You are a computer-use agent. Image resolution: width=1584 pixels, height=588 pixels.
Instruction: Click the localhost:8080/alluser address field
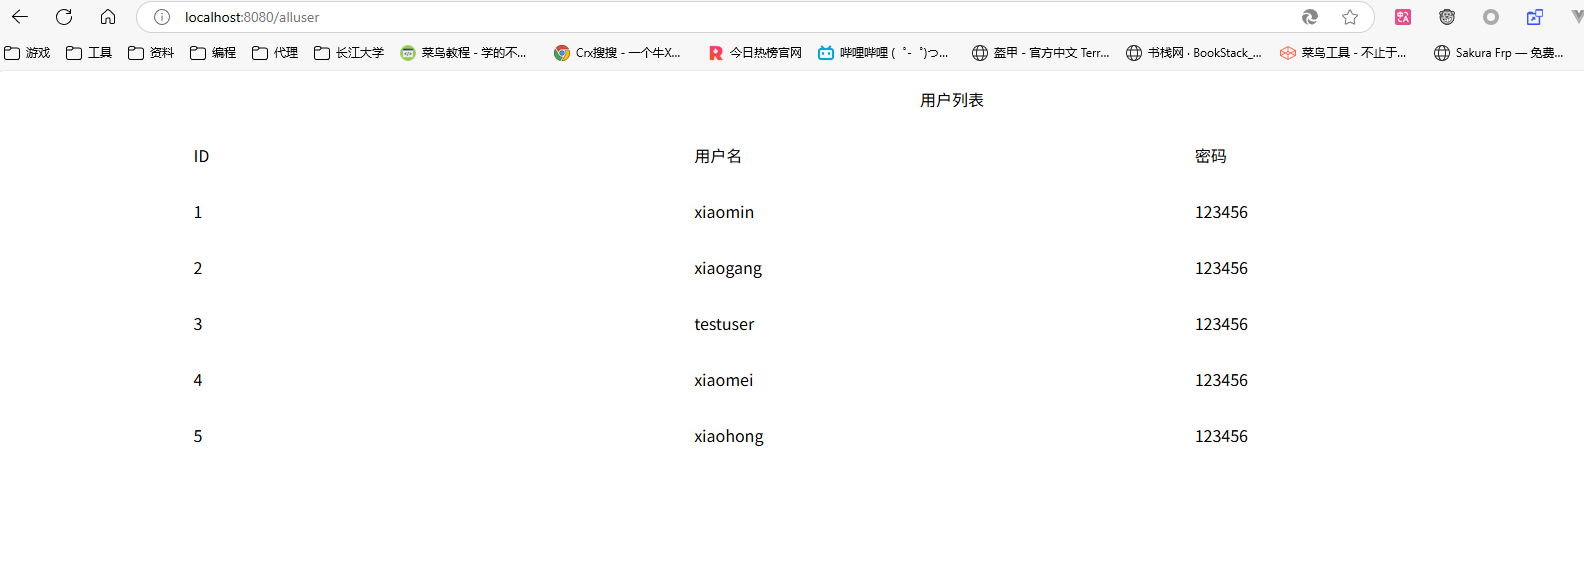(x=700, y=17)
